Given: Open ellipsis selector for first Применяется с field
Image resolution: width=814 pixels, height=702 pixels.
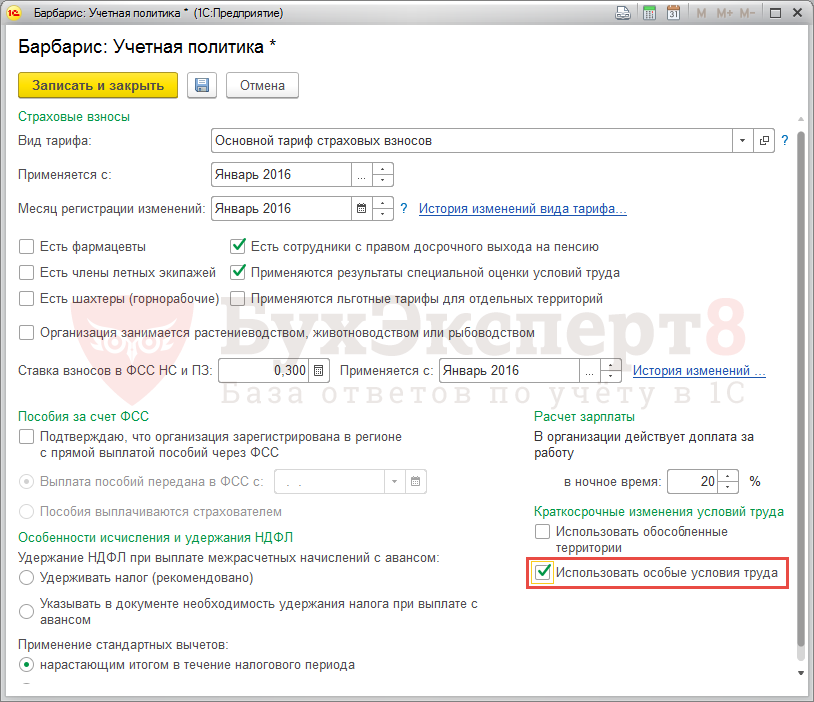Looking at the screenshot, I should click(x=361, y=175).
